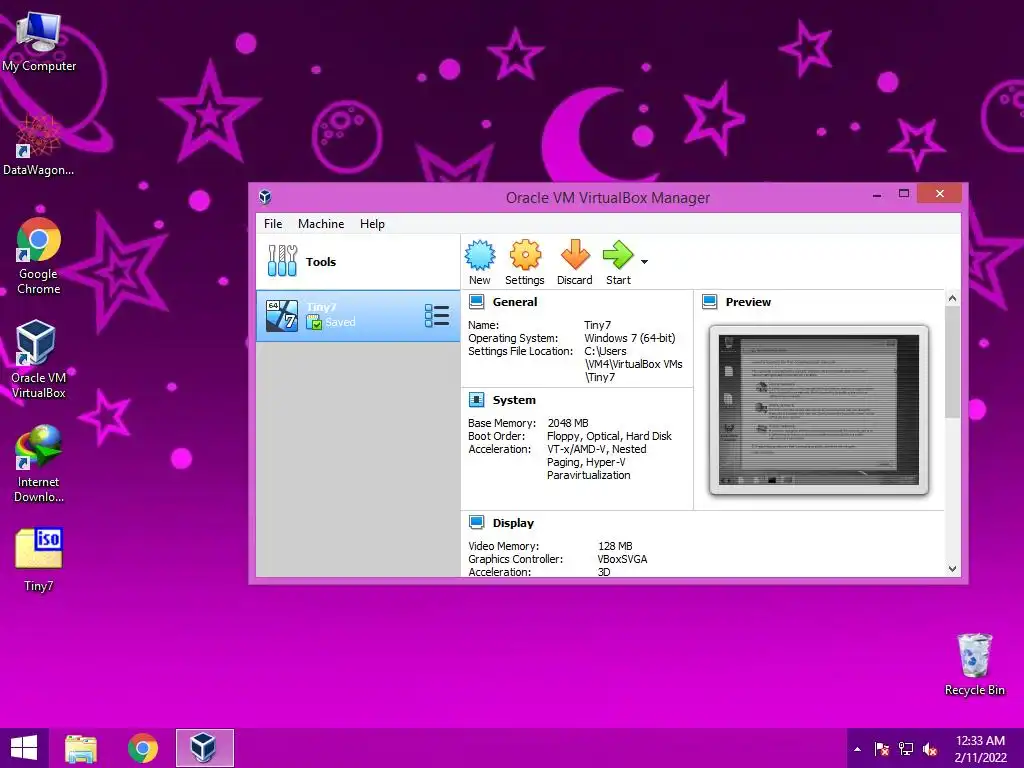Select the DataWagon desktop shortcut

click(39, 145)
